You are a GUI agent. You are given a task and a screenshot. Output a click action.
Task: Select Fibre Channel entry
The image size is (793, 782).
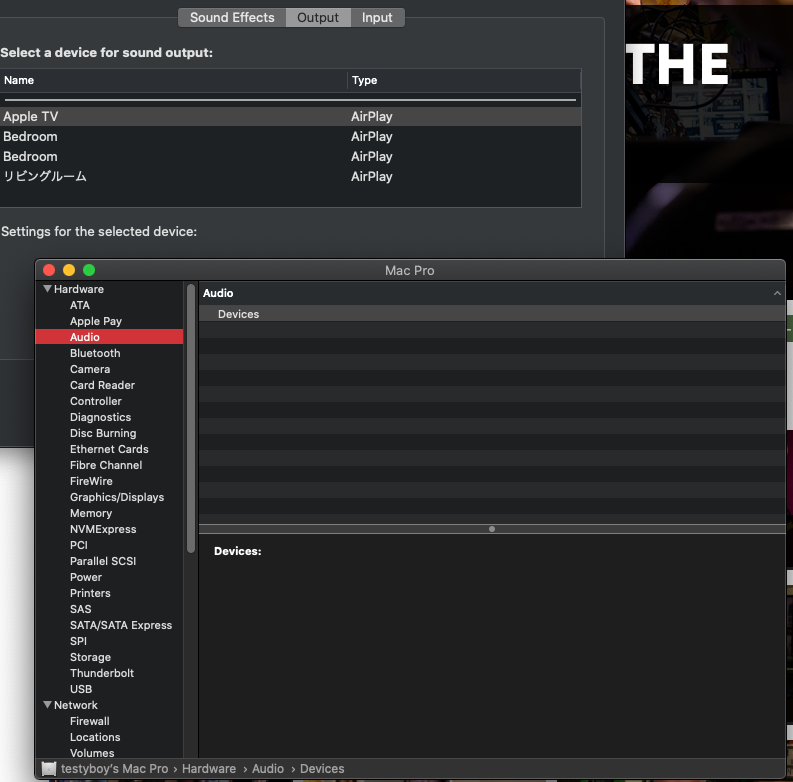pyautogui.click(x=106, y=465)
